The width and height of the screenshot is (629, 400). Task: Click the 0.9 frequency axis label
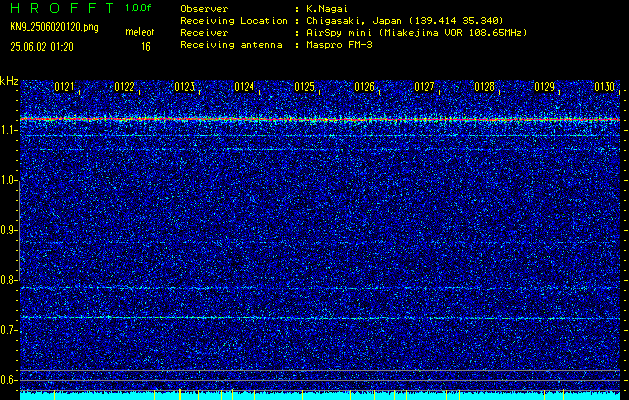pyautogui.click(x=9, y=230)
